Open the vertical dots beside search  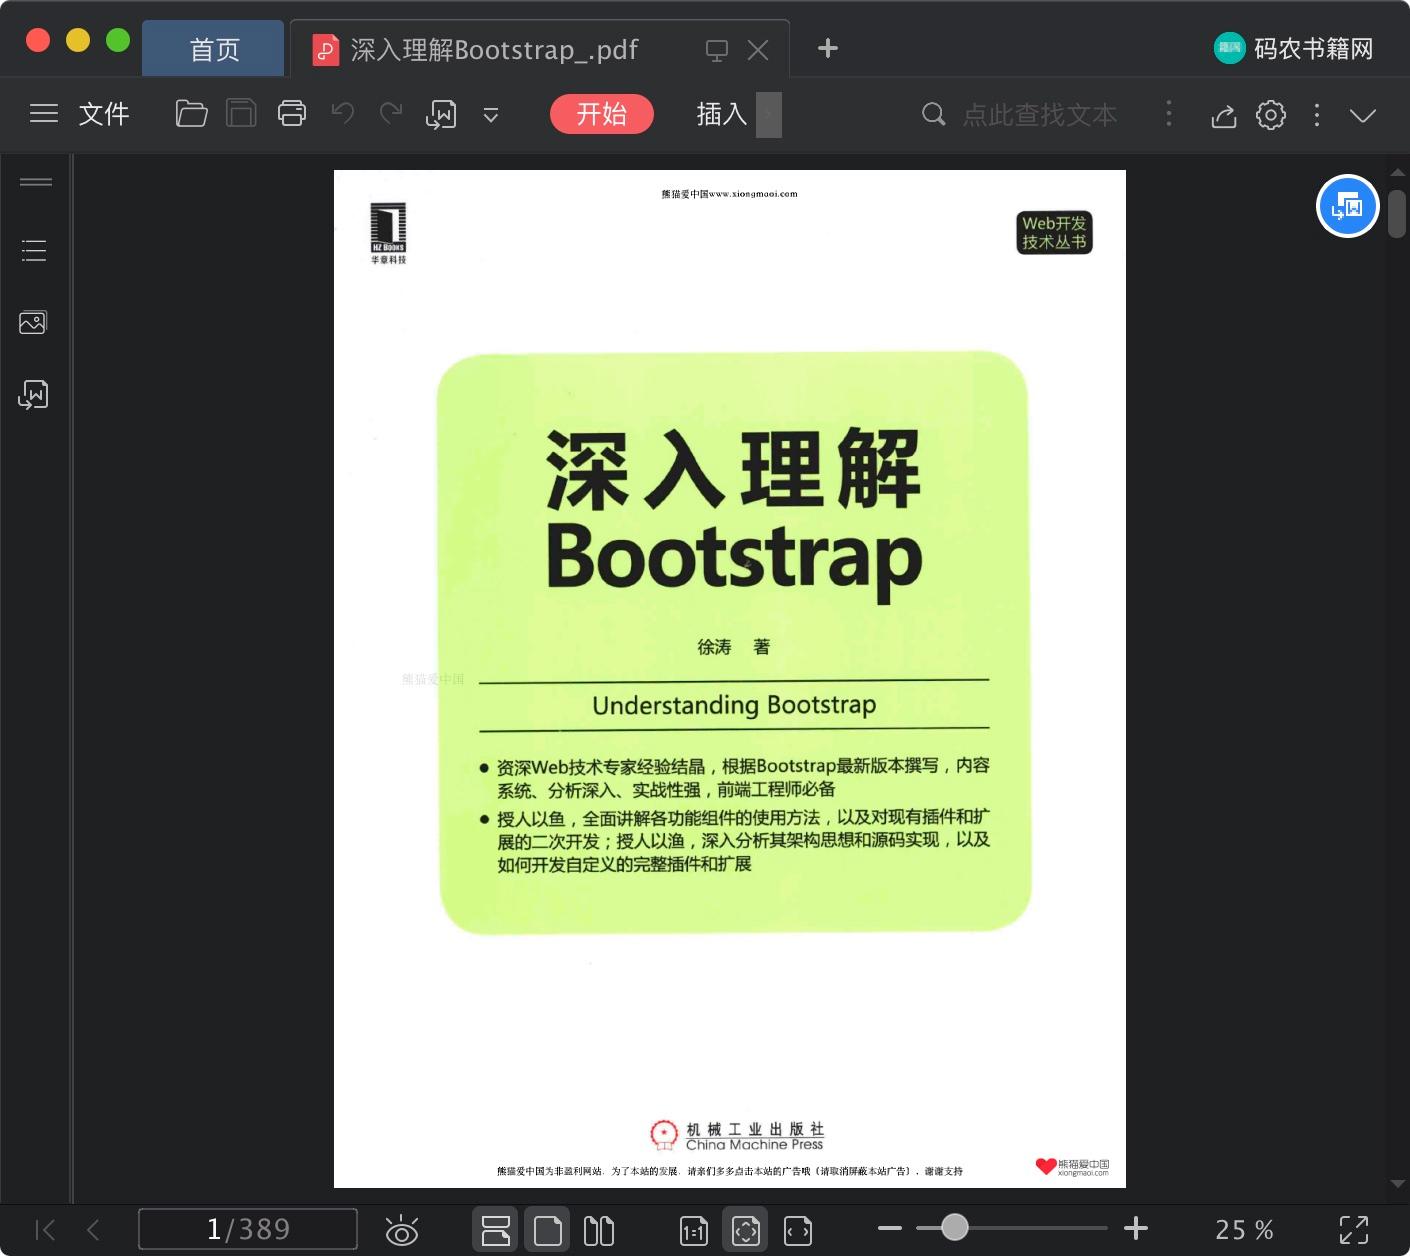(1169, 114)
